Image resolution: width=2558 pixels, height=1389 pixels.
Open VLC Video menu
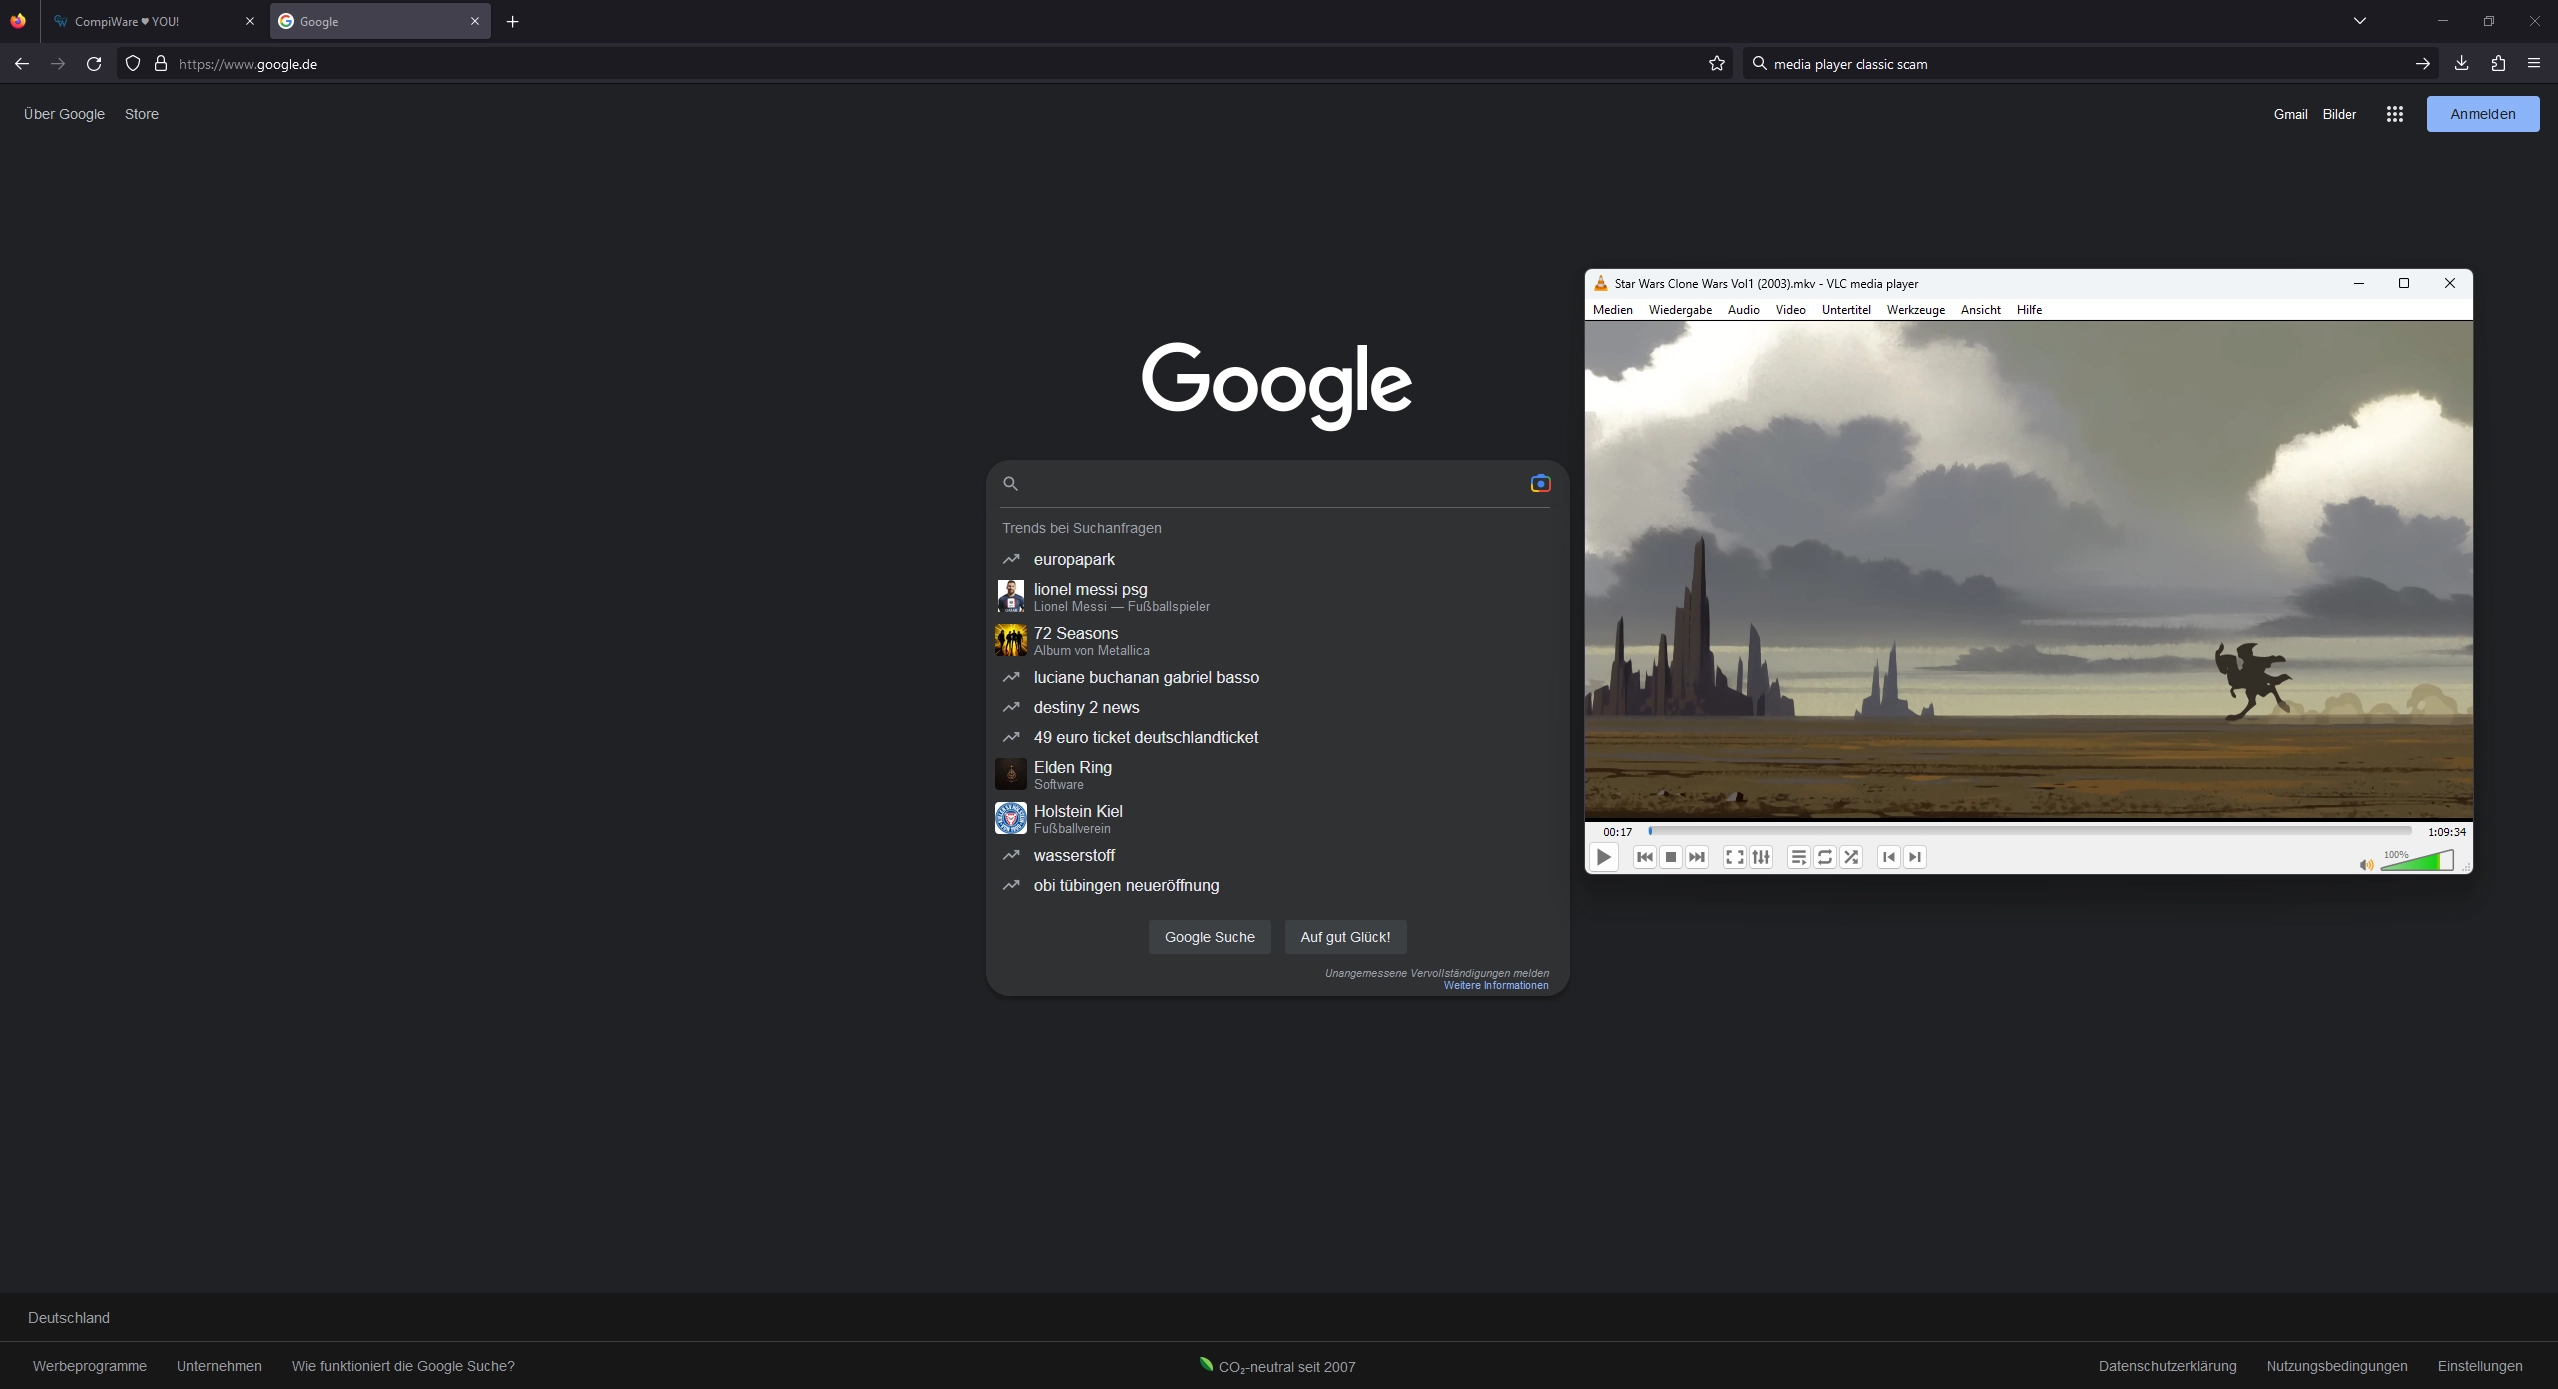point(1790,310)
